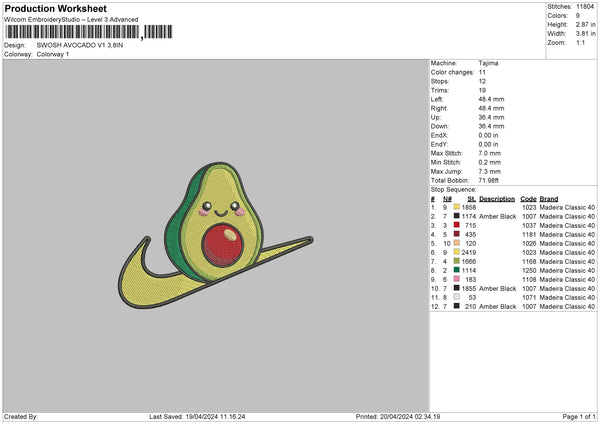Click thread code '1037' in row 3
Screen dimensions: 600x424
point(529,225)
